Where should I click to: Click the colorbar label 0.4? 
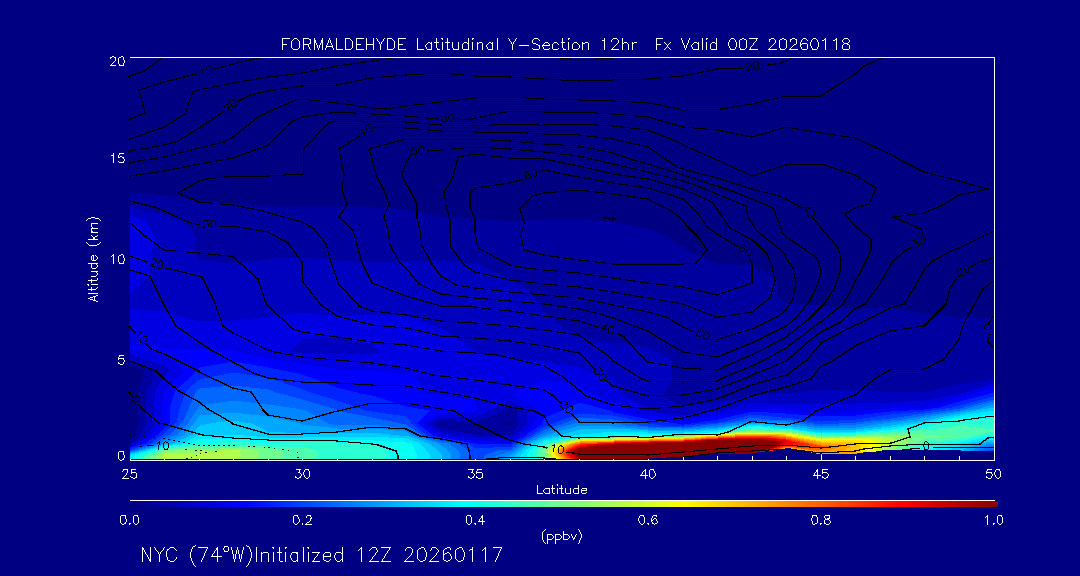[x=475, y=520]
